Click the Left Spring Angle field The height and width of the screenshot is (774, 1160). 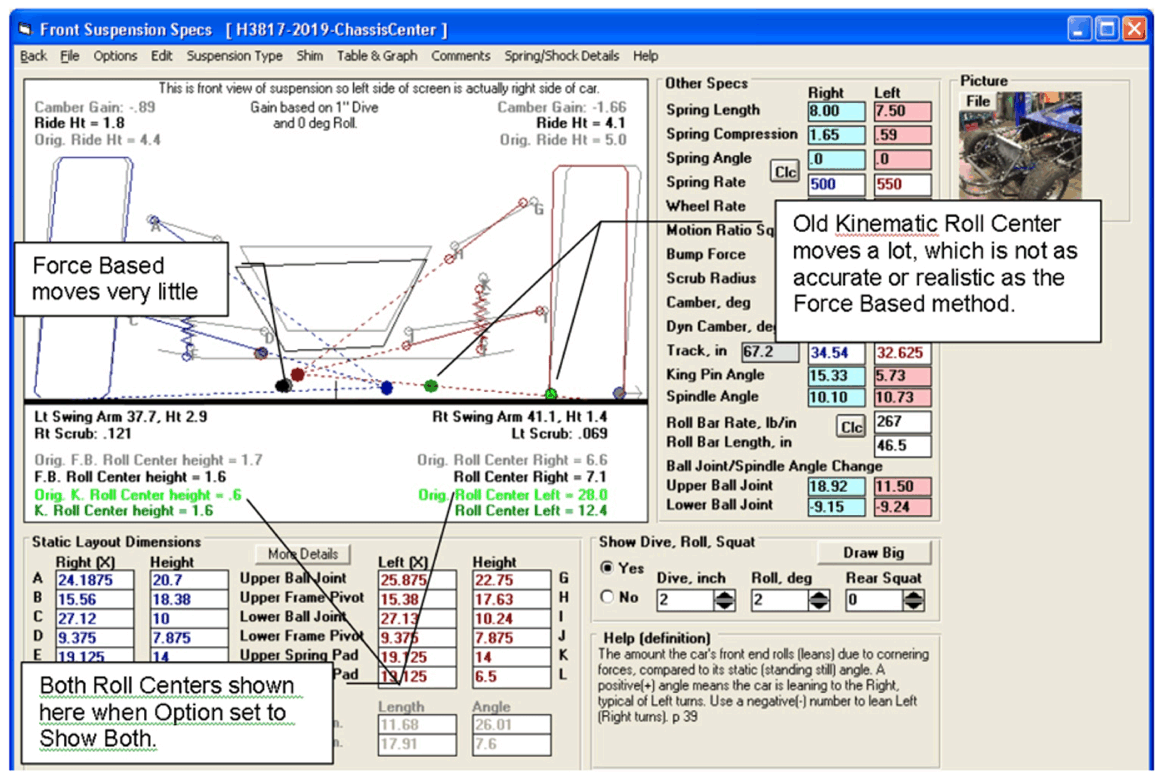(x=902, y=160)
